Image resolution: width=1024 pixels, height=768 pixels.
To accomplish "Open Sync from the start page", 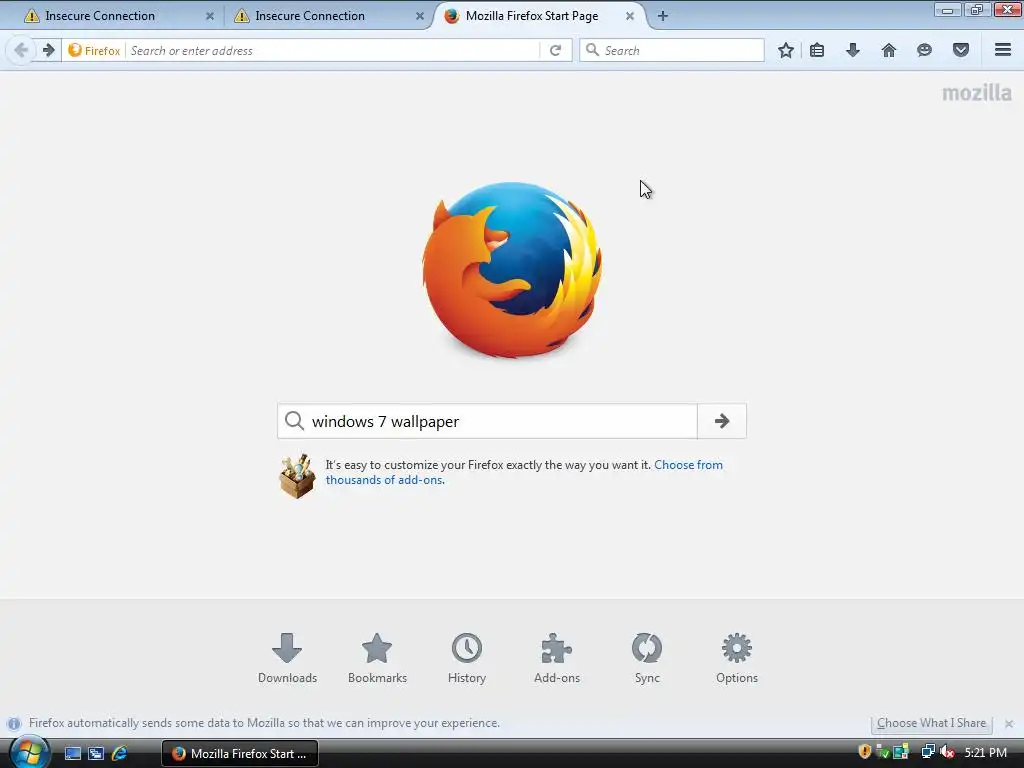I will point(647,658).
